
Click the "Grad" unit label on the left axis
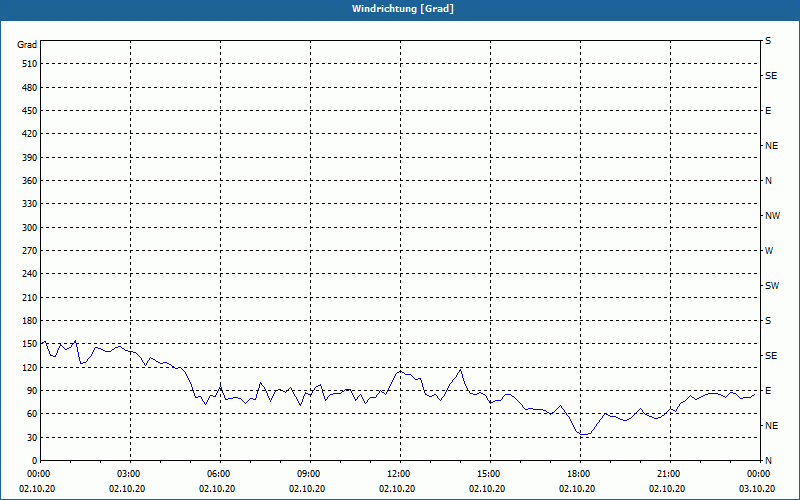pos(27,45)
